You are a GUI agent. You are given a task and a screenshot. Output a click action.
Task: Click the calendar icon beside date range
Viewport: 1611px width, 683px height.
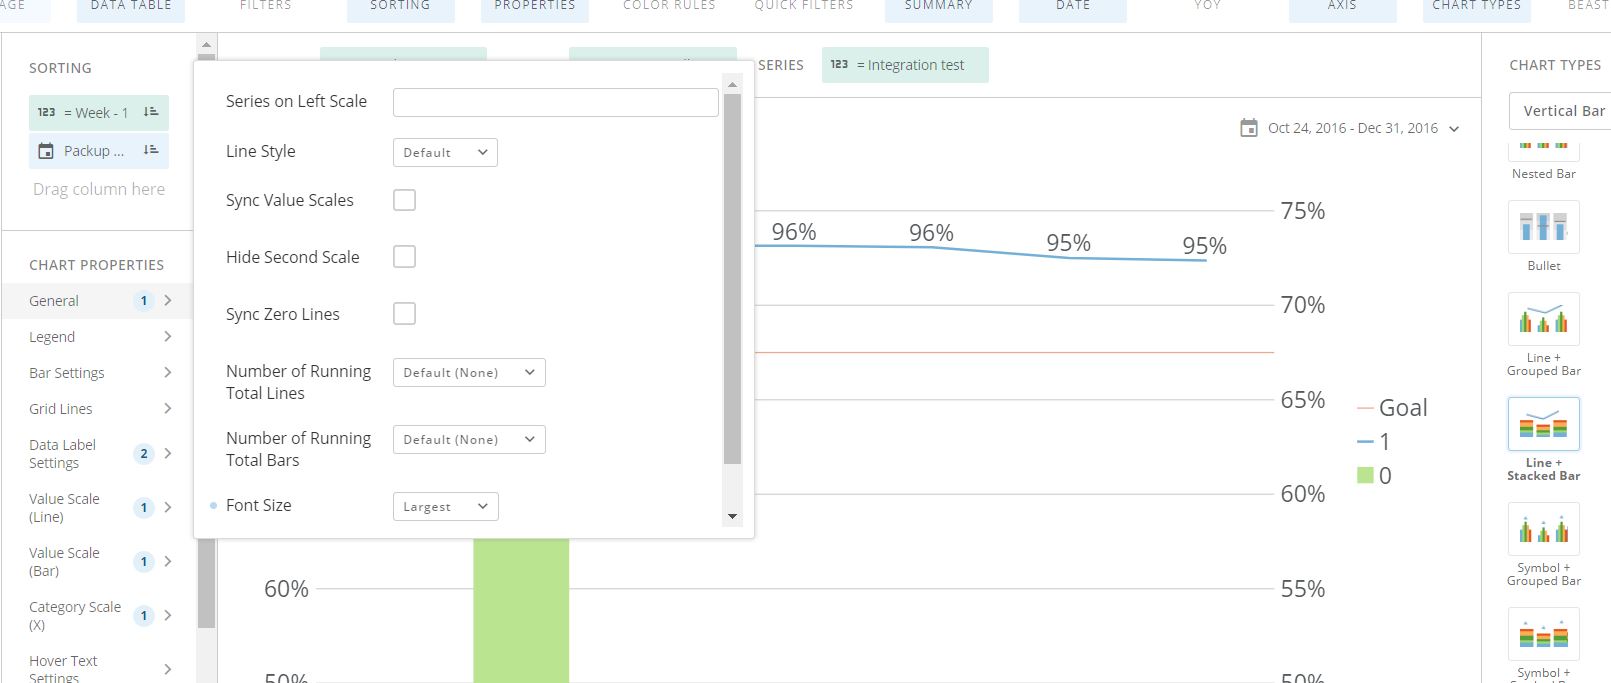[1248, 128]
